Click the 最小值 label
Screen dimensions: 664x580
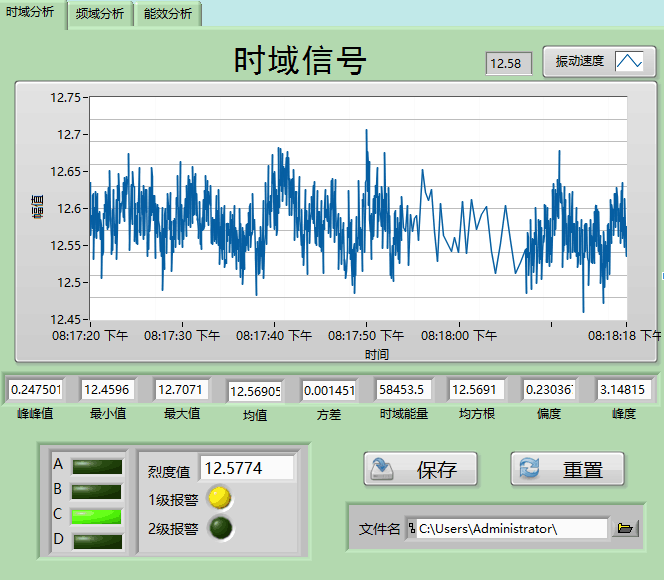[x=108, y=414]
